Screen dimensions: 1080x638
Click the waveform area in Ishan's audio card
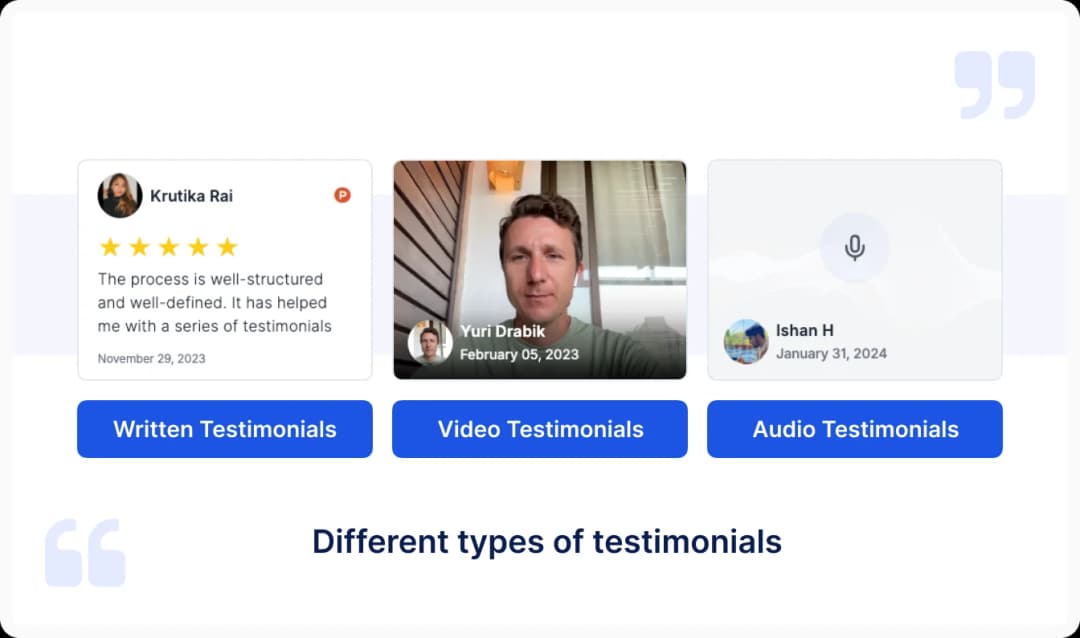[x=940, y=270]
